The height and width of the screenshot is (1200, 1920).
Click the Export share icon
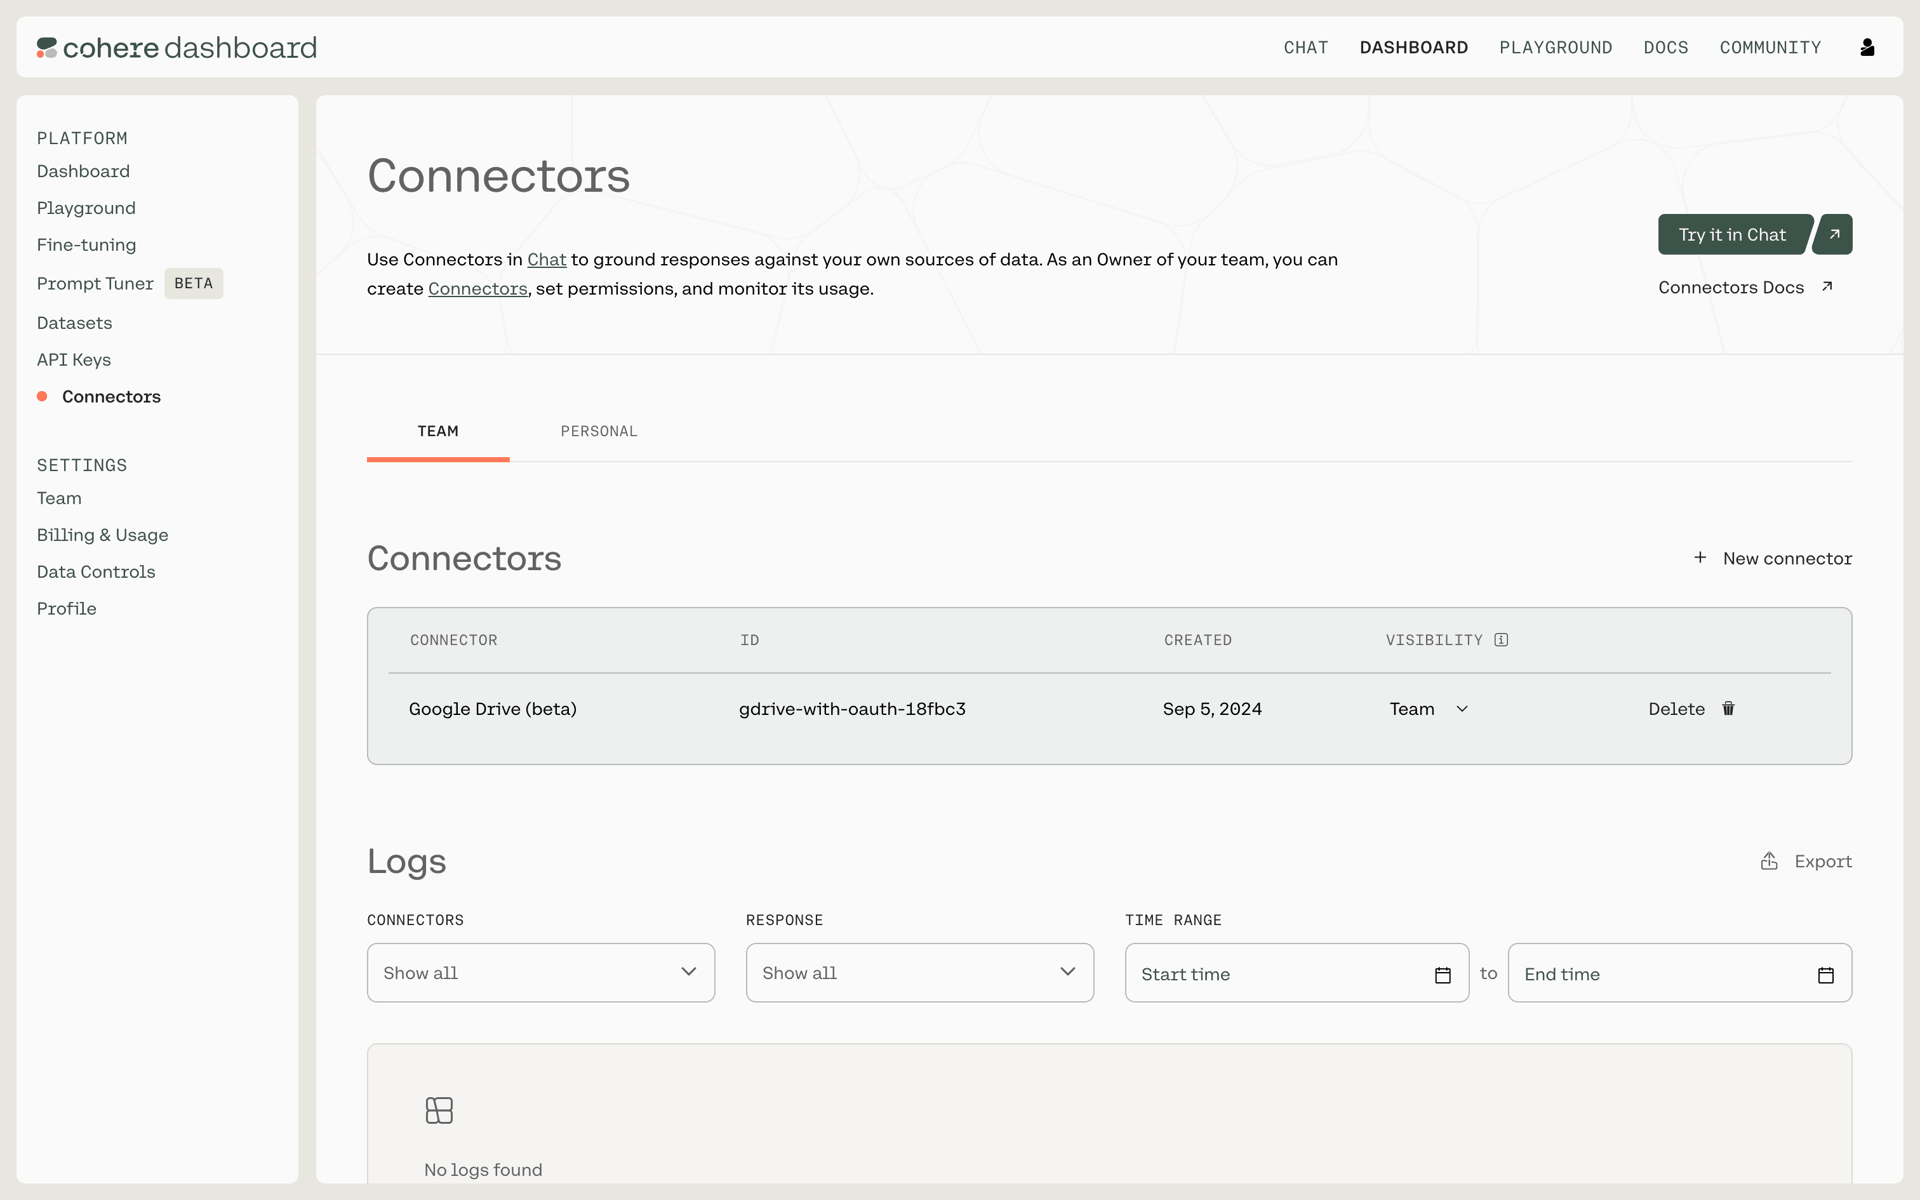(x=1769, y=861)
